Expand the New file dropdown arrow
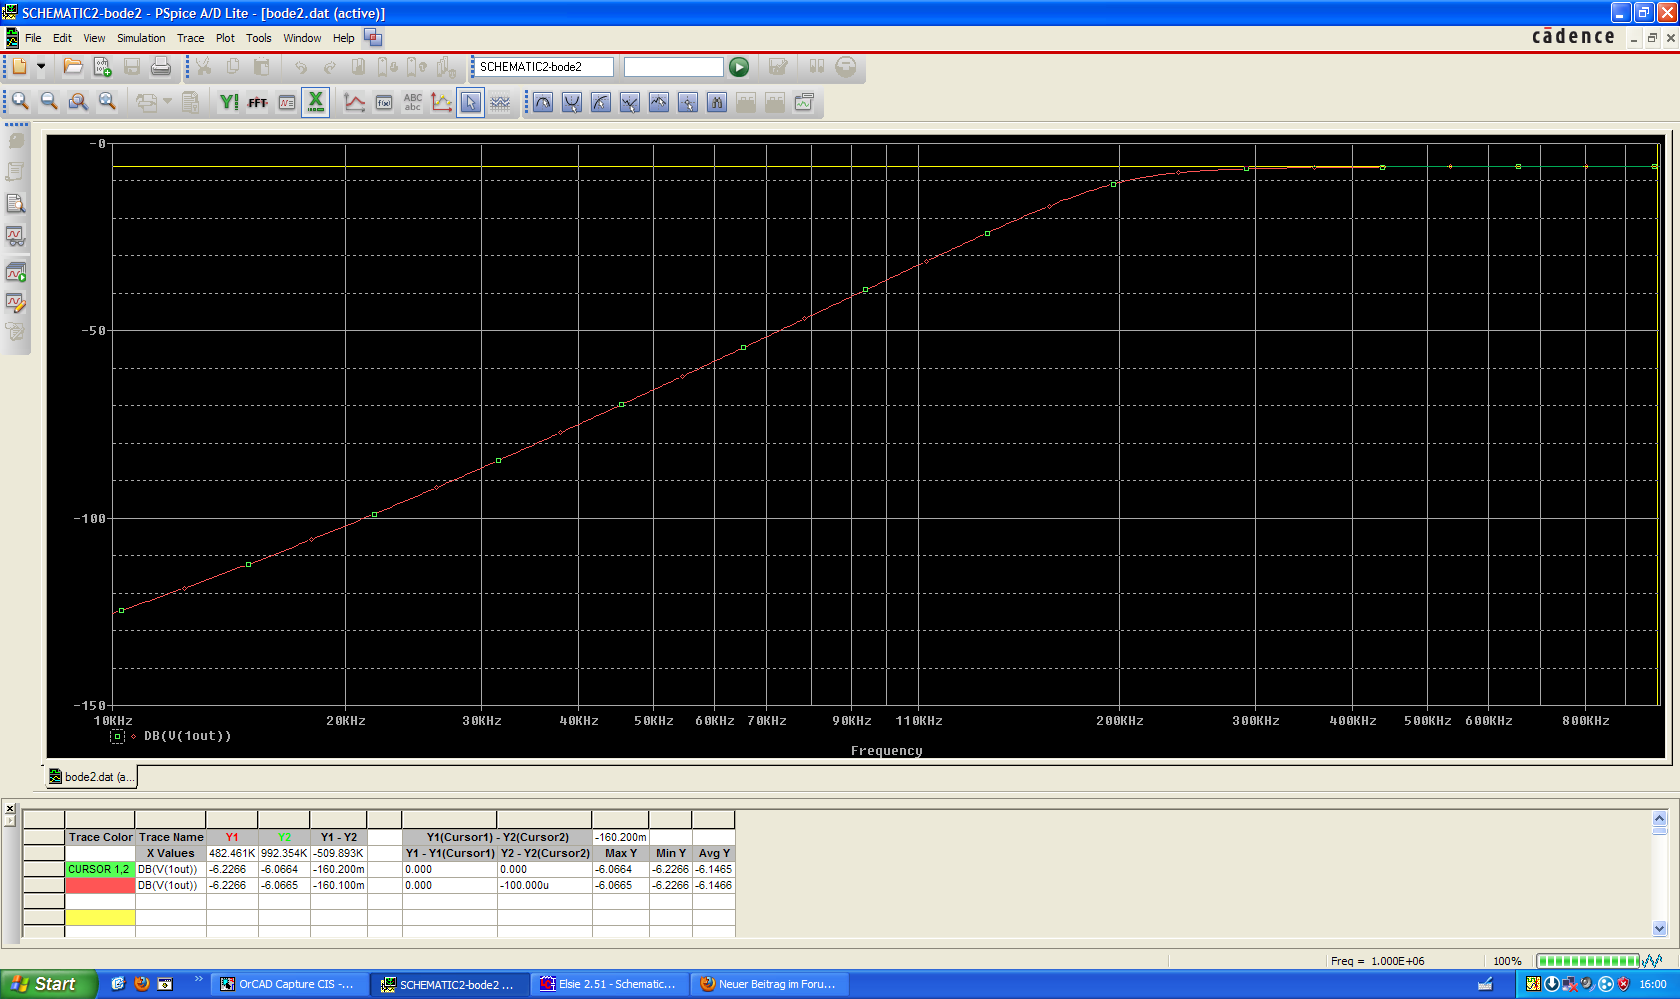 click(41, 67)
